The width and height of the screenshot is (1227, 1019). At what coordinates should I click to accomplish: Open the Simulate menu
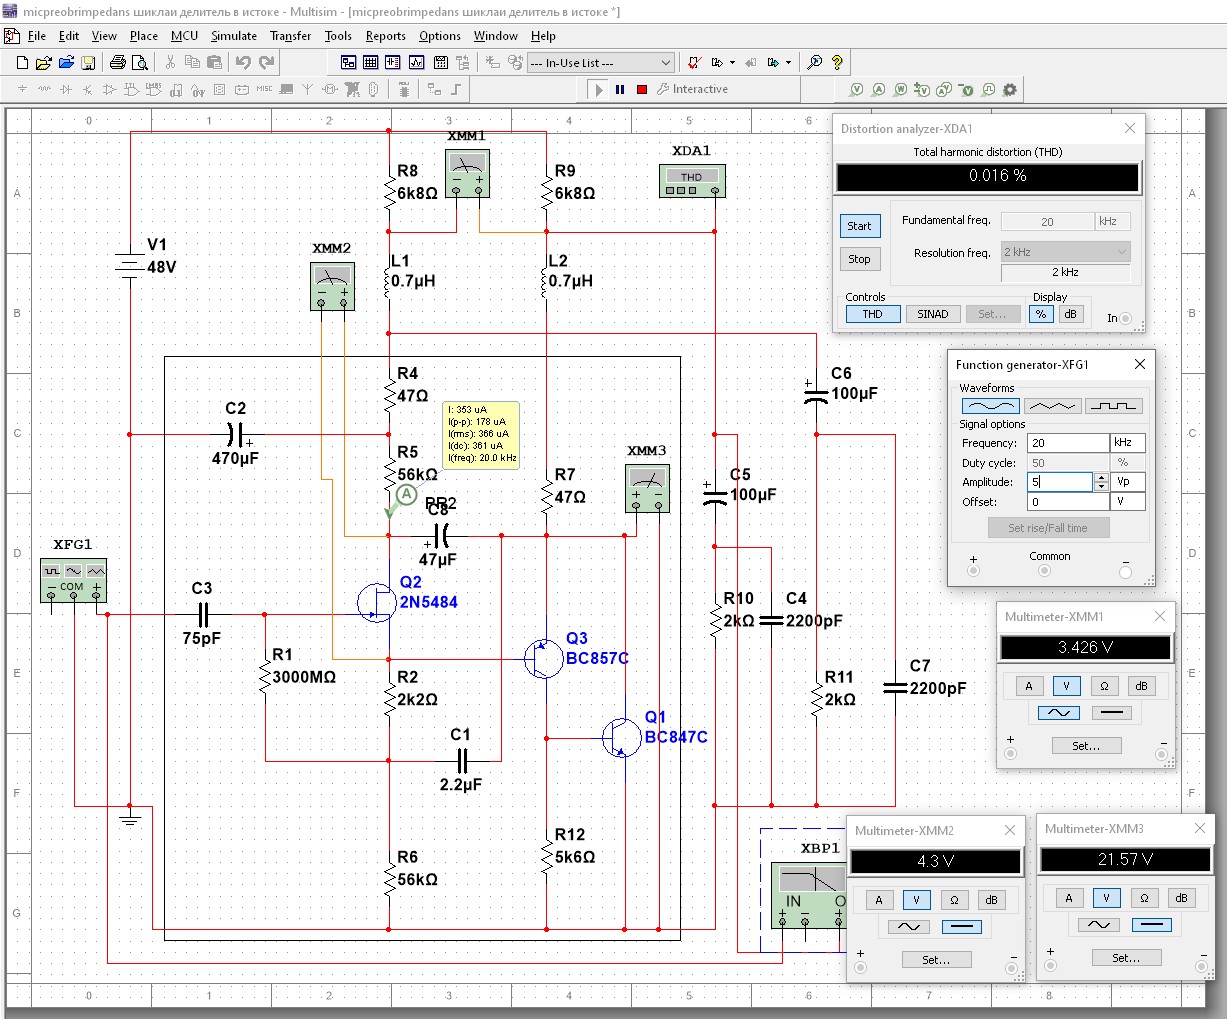[x=233, y=36]
